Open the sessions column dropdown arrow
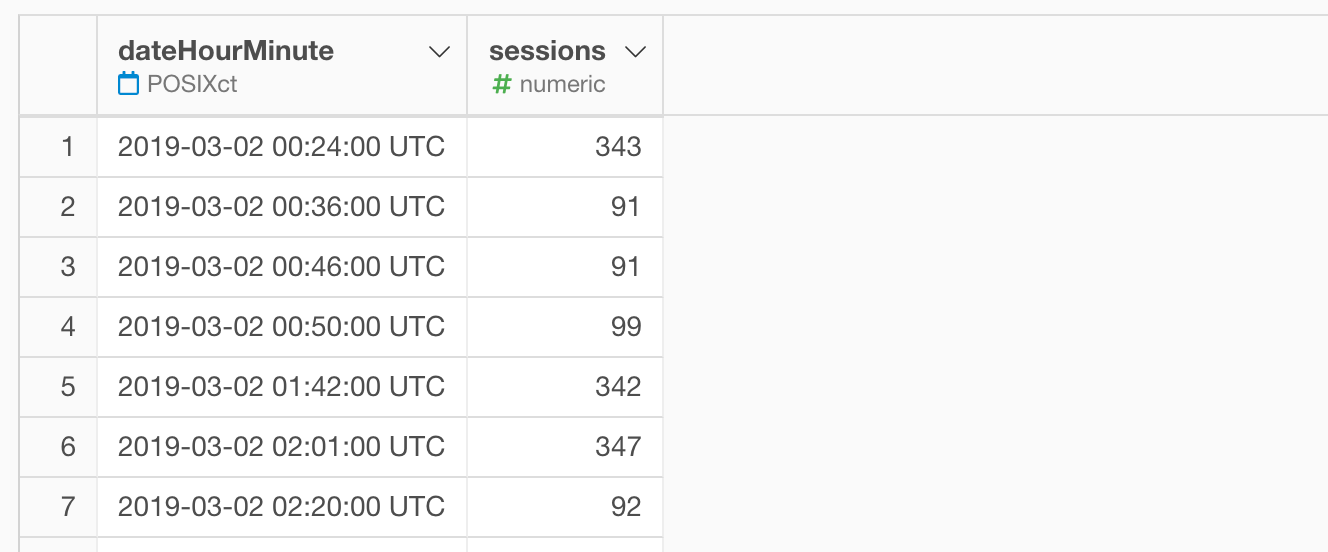The height and width of the screenshot is (552, 1328). click(634, 52)
